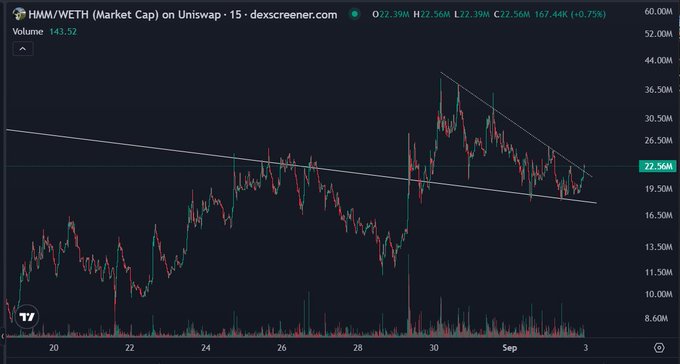Viewport: 680px width, 364px height.
Task: Click the high value H22.56M
Action: click(432, 15)
